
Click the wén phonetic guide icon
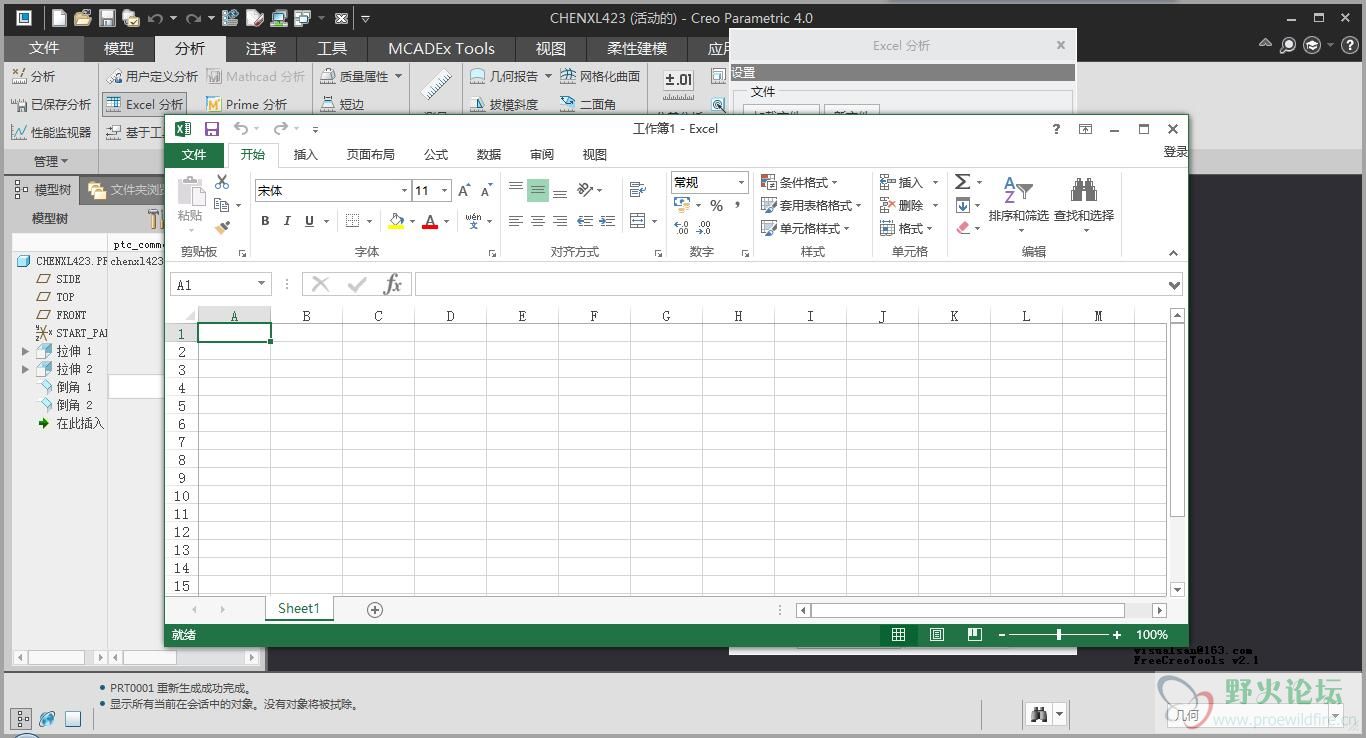click(473, 220)
